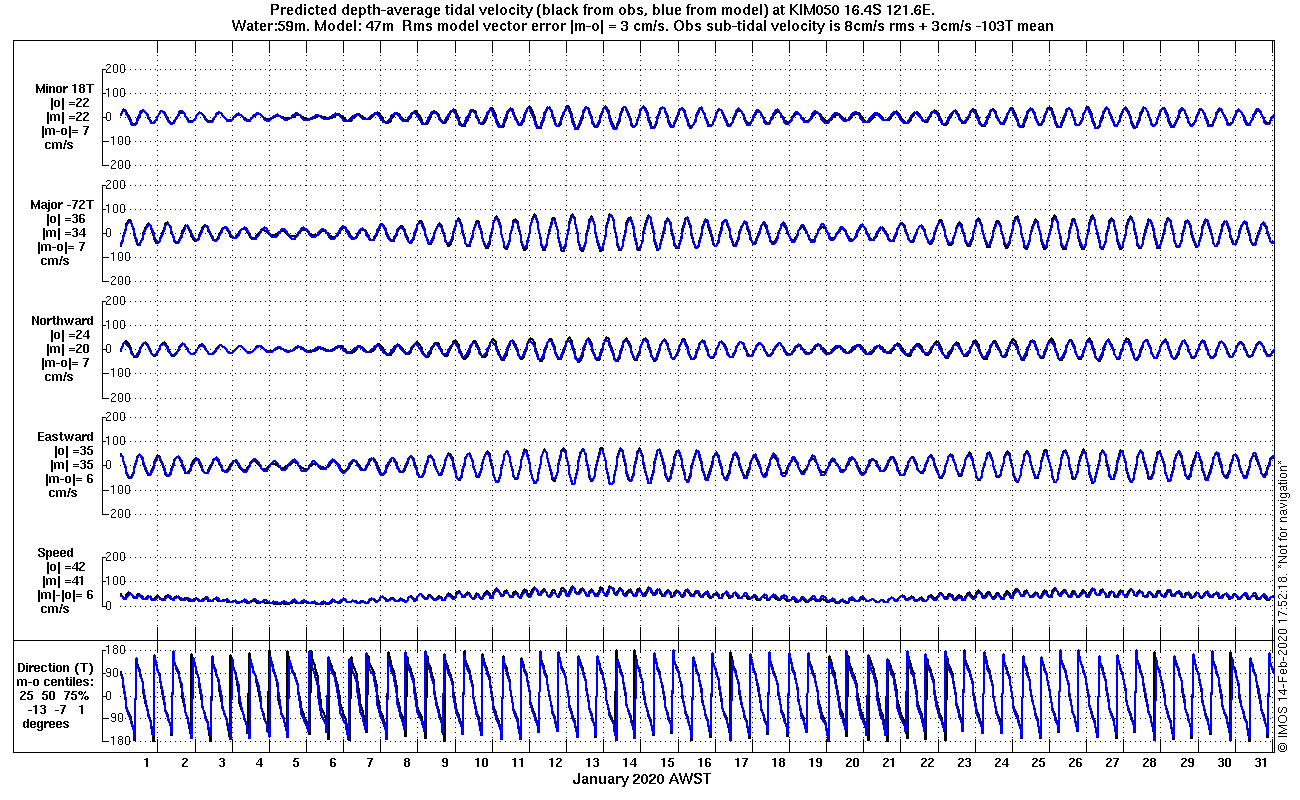
Task: Click day '31' on the date axis
Action: [1262, 763]
